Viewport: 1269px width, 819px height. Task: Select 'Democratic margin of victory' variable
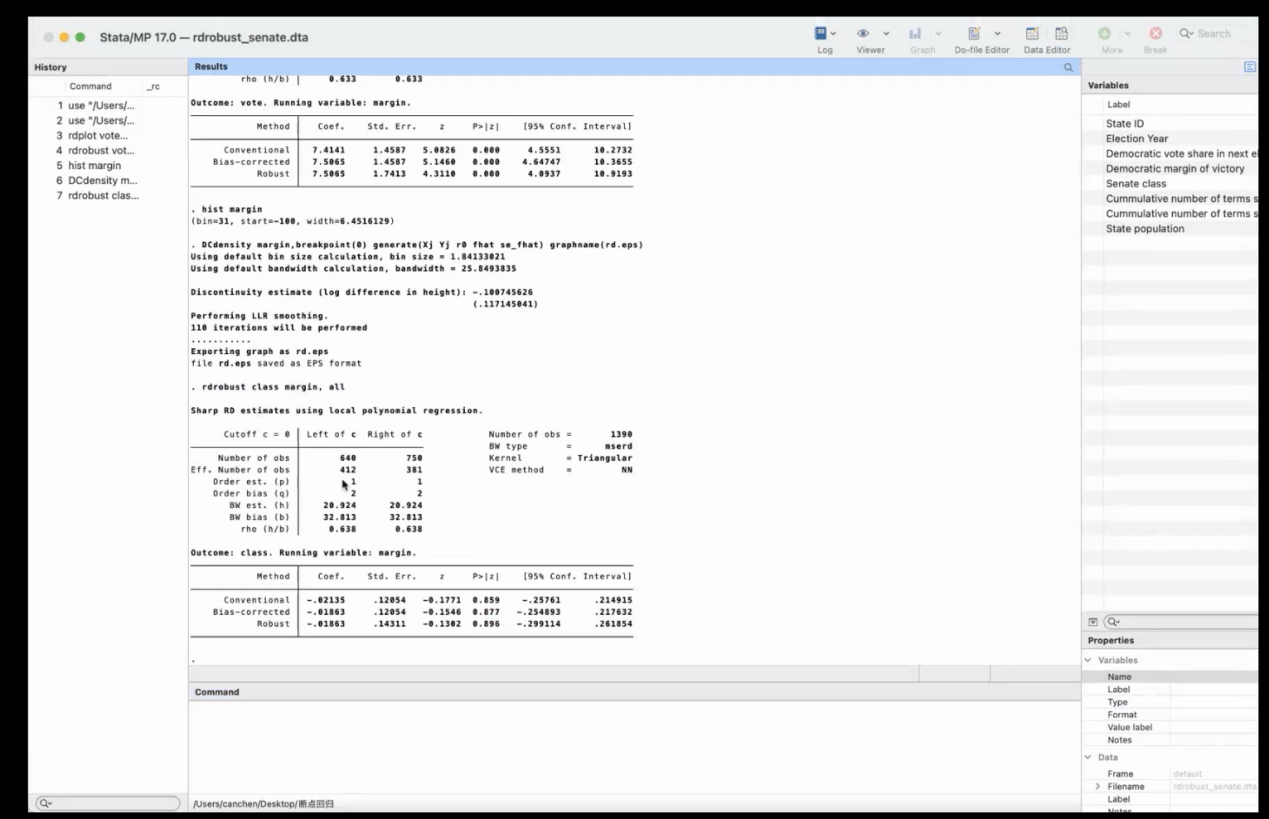[1175, 169]
